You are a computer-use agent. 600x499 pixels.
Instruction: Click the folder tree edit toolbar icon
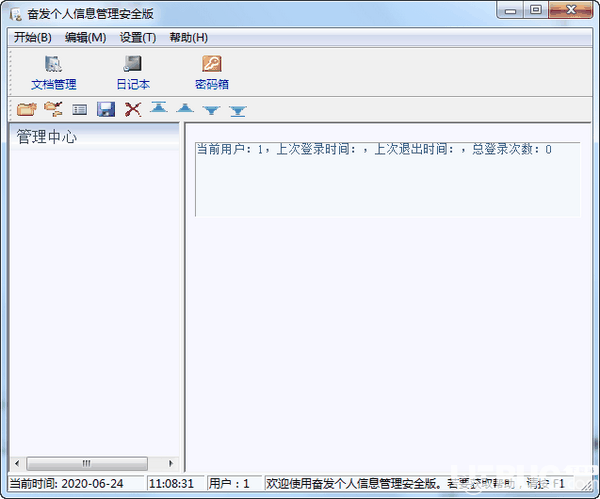pyautogui.click(x=53, y=109)
